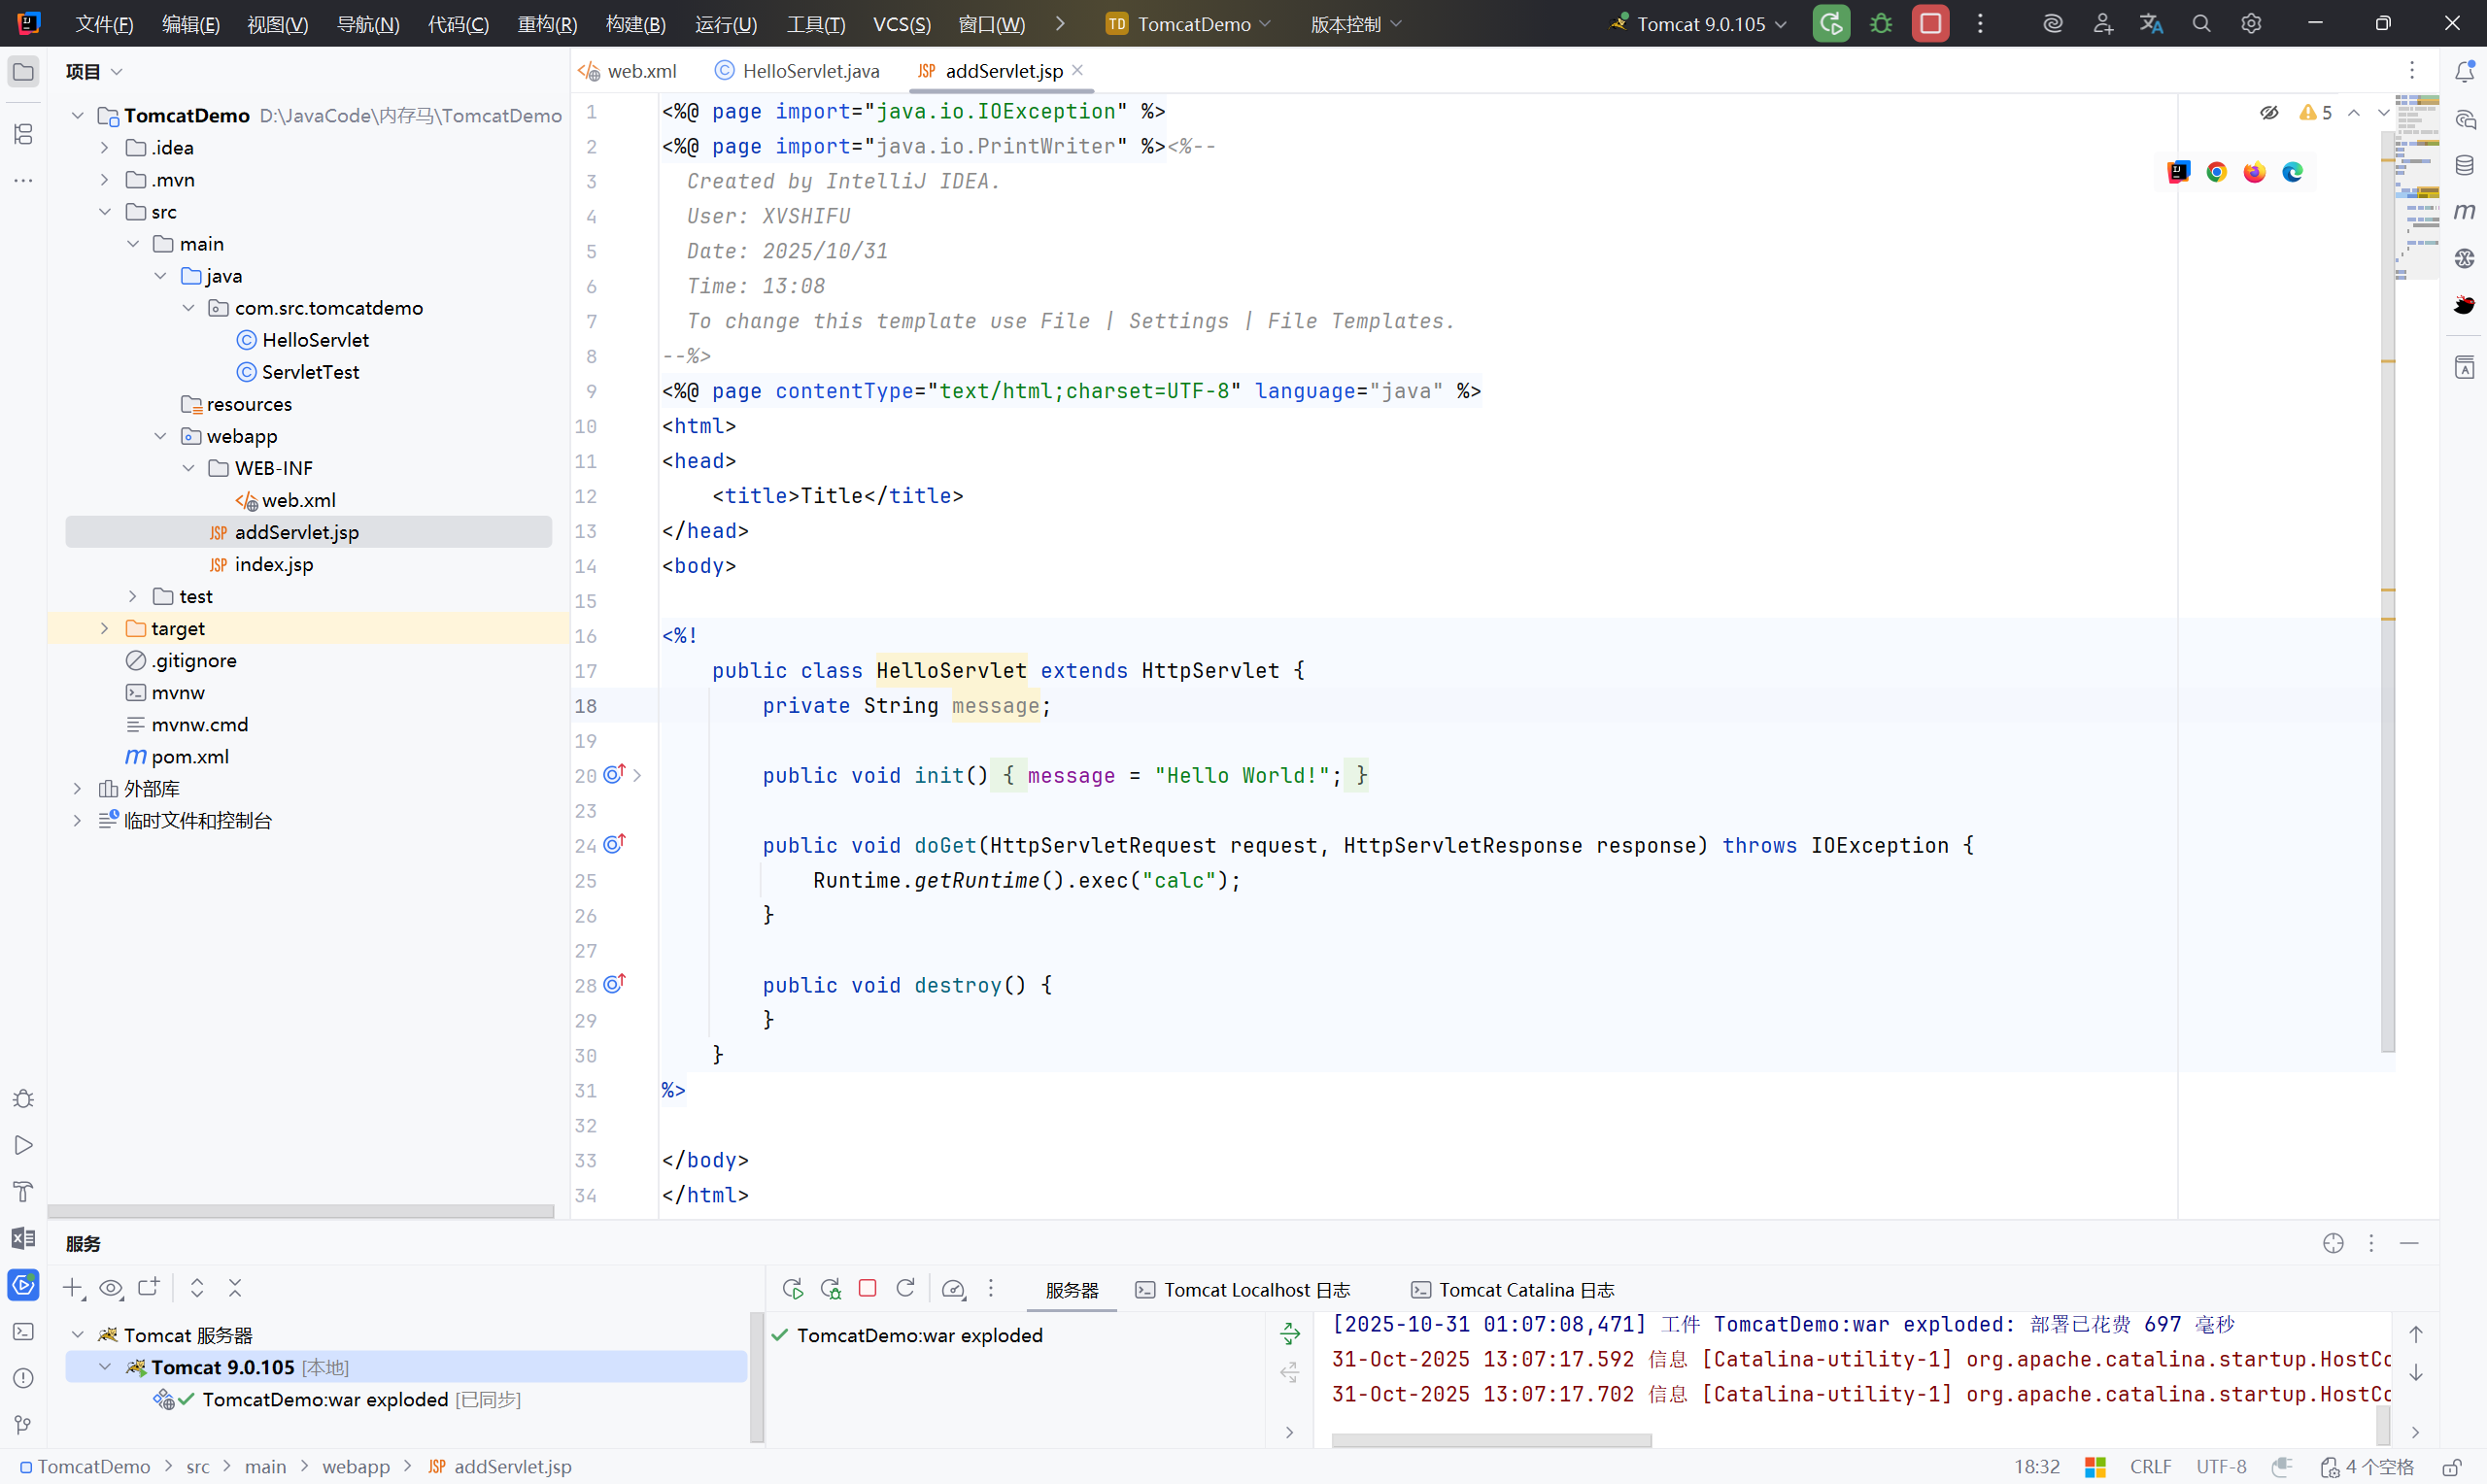Screen dimensions: 2487x1484
Task: Open preview in the Firefox browser icon
Action: [x=2254, y=172]
